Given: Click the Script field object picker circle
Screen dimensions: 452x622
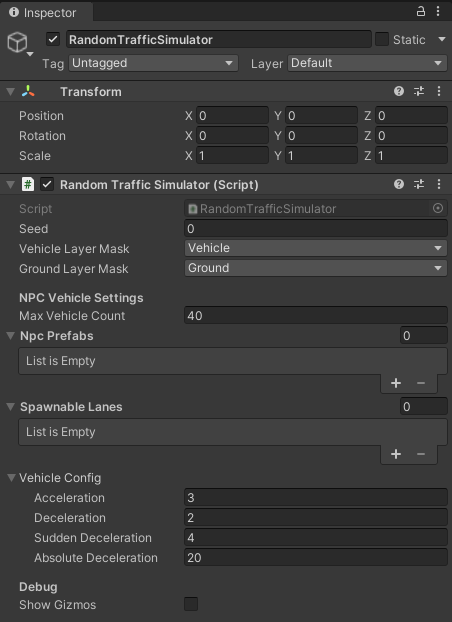Looking at the screenshot, I should coord(438,208).
